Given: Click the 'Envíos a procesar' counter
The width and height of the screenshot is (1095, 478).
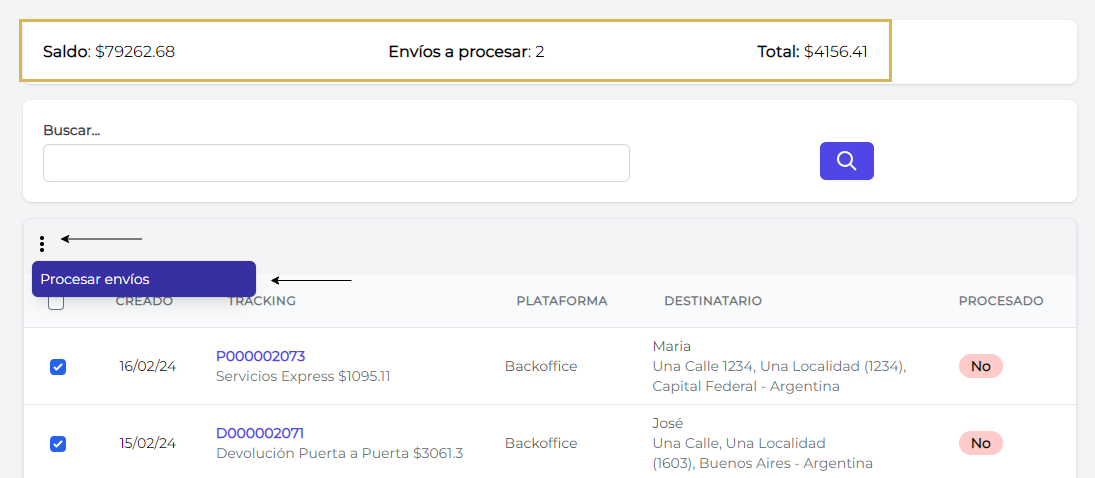Looking at the screenshot, I should click(x=466, y=51).
